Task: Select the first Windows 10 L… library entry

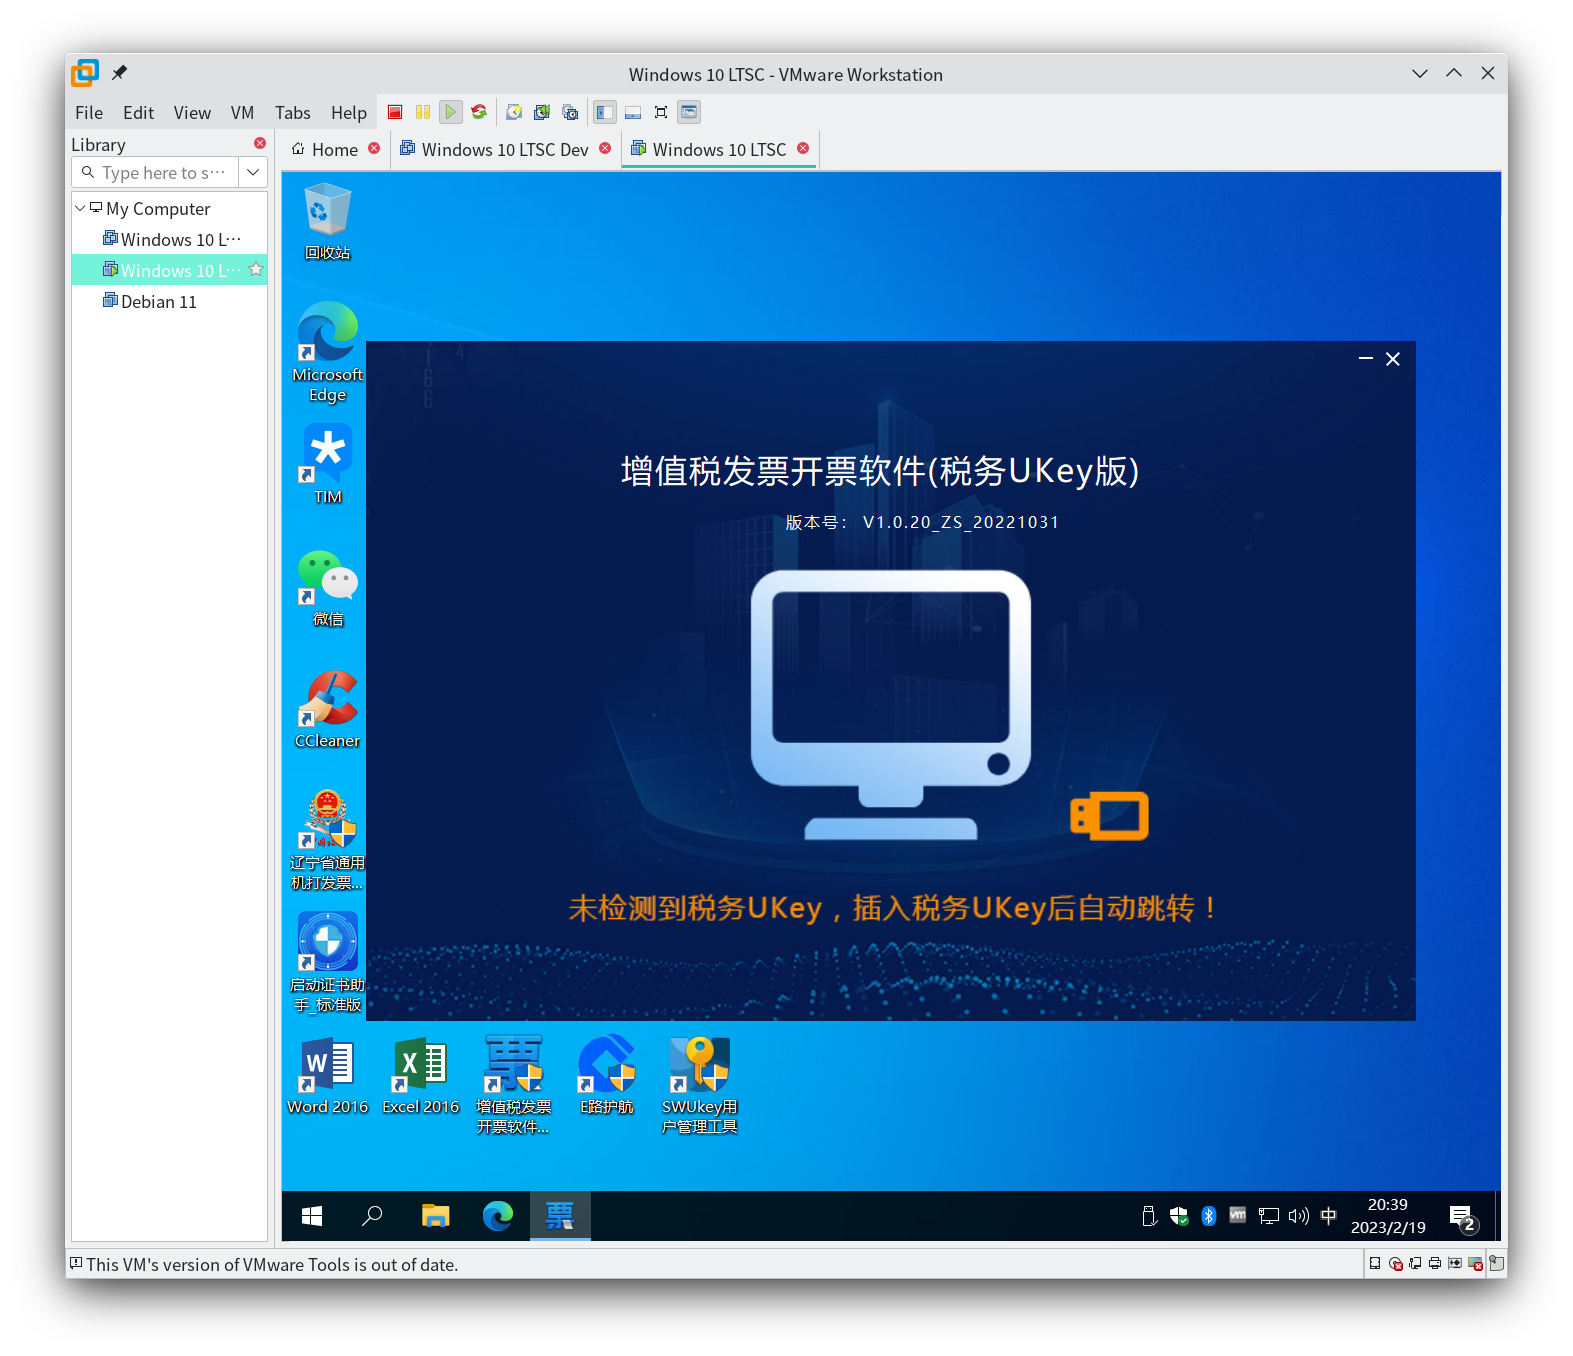Action: [x=171, y=239]
